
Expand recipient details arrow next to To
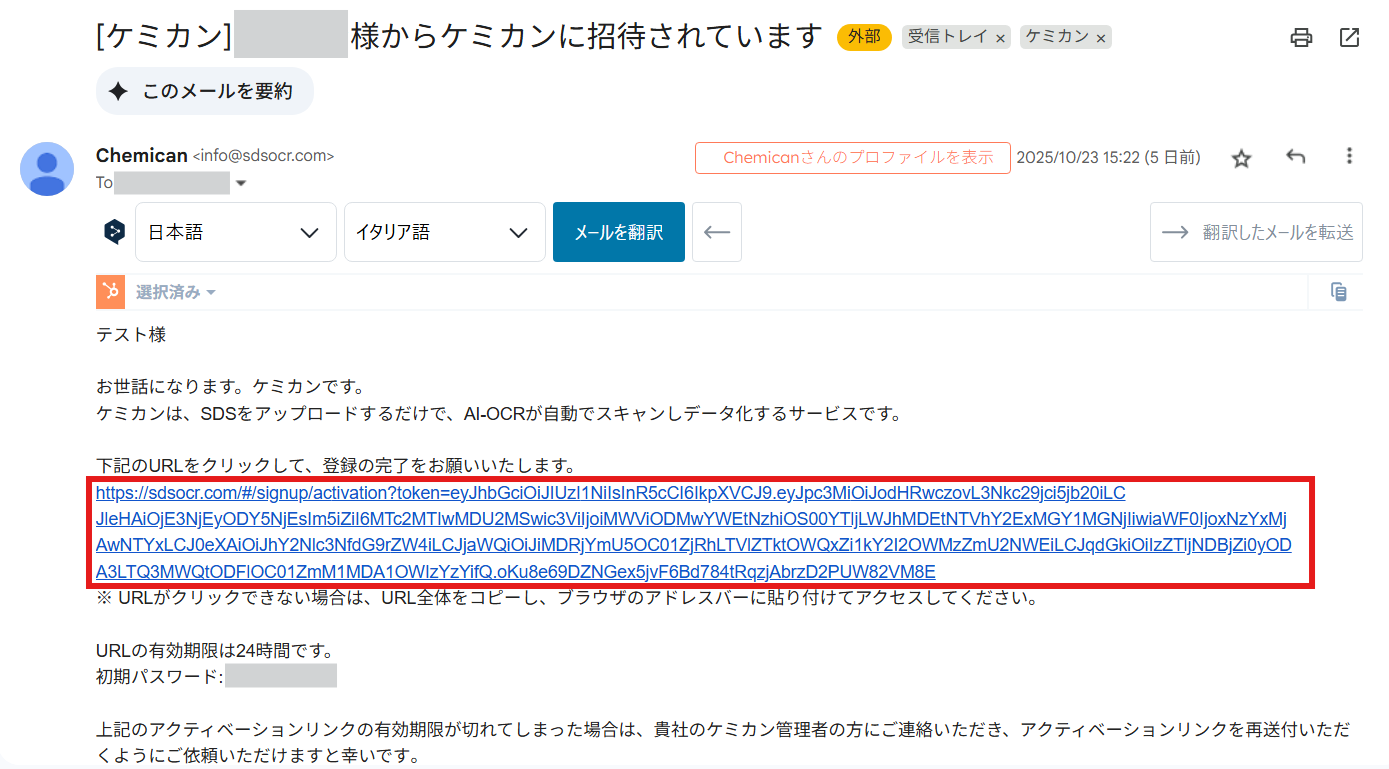(x=240, y=183)
